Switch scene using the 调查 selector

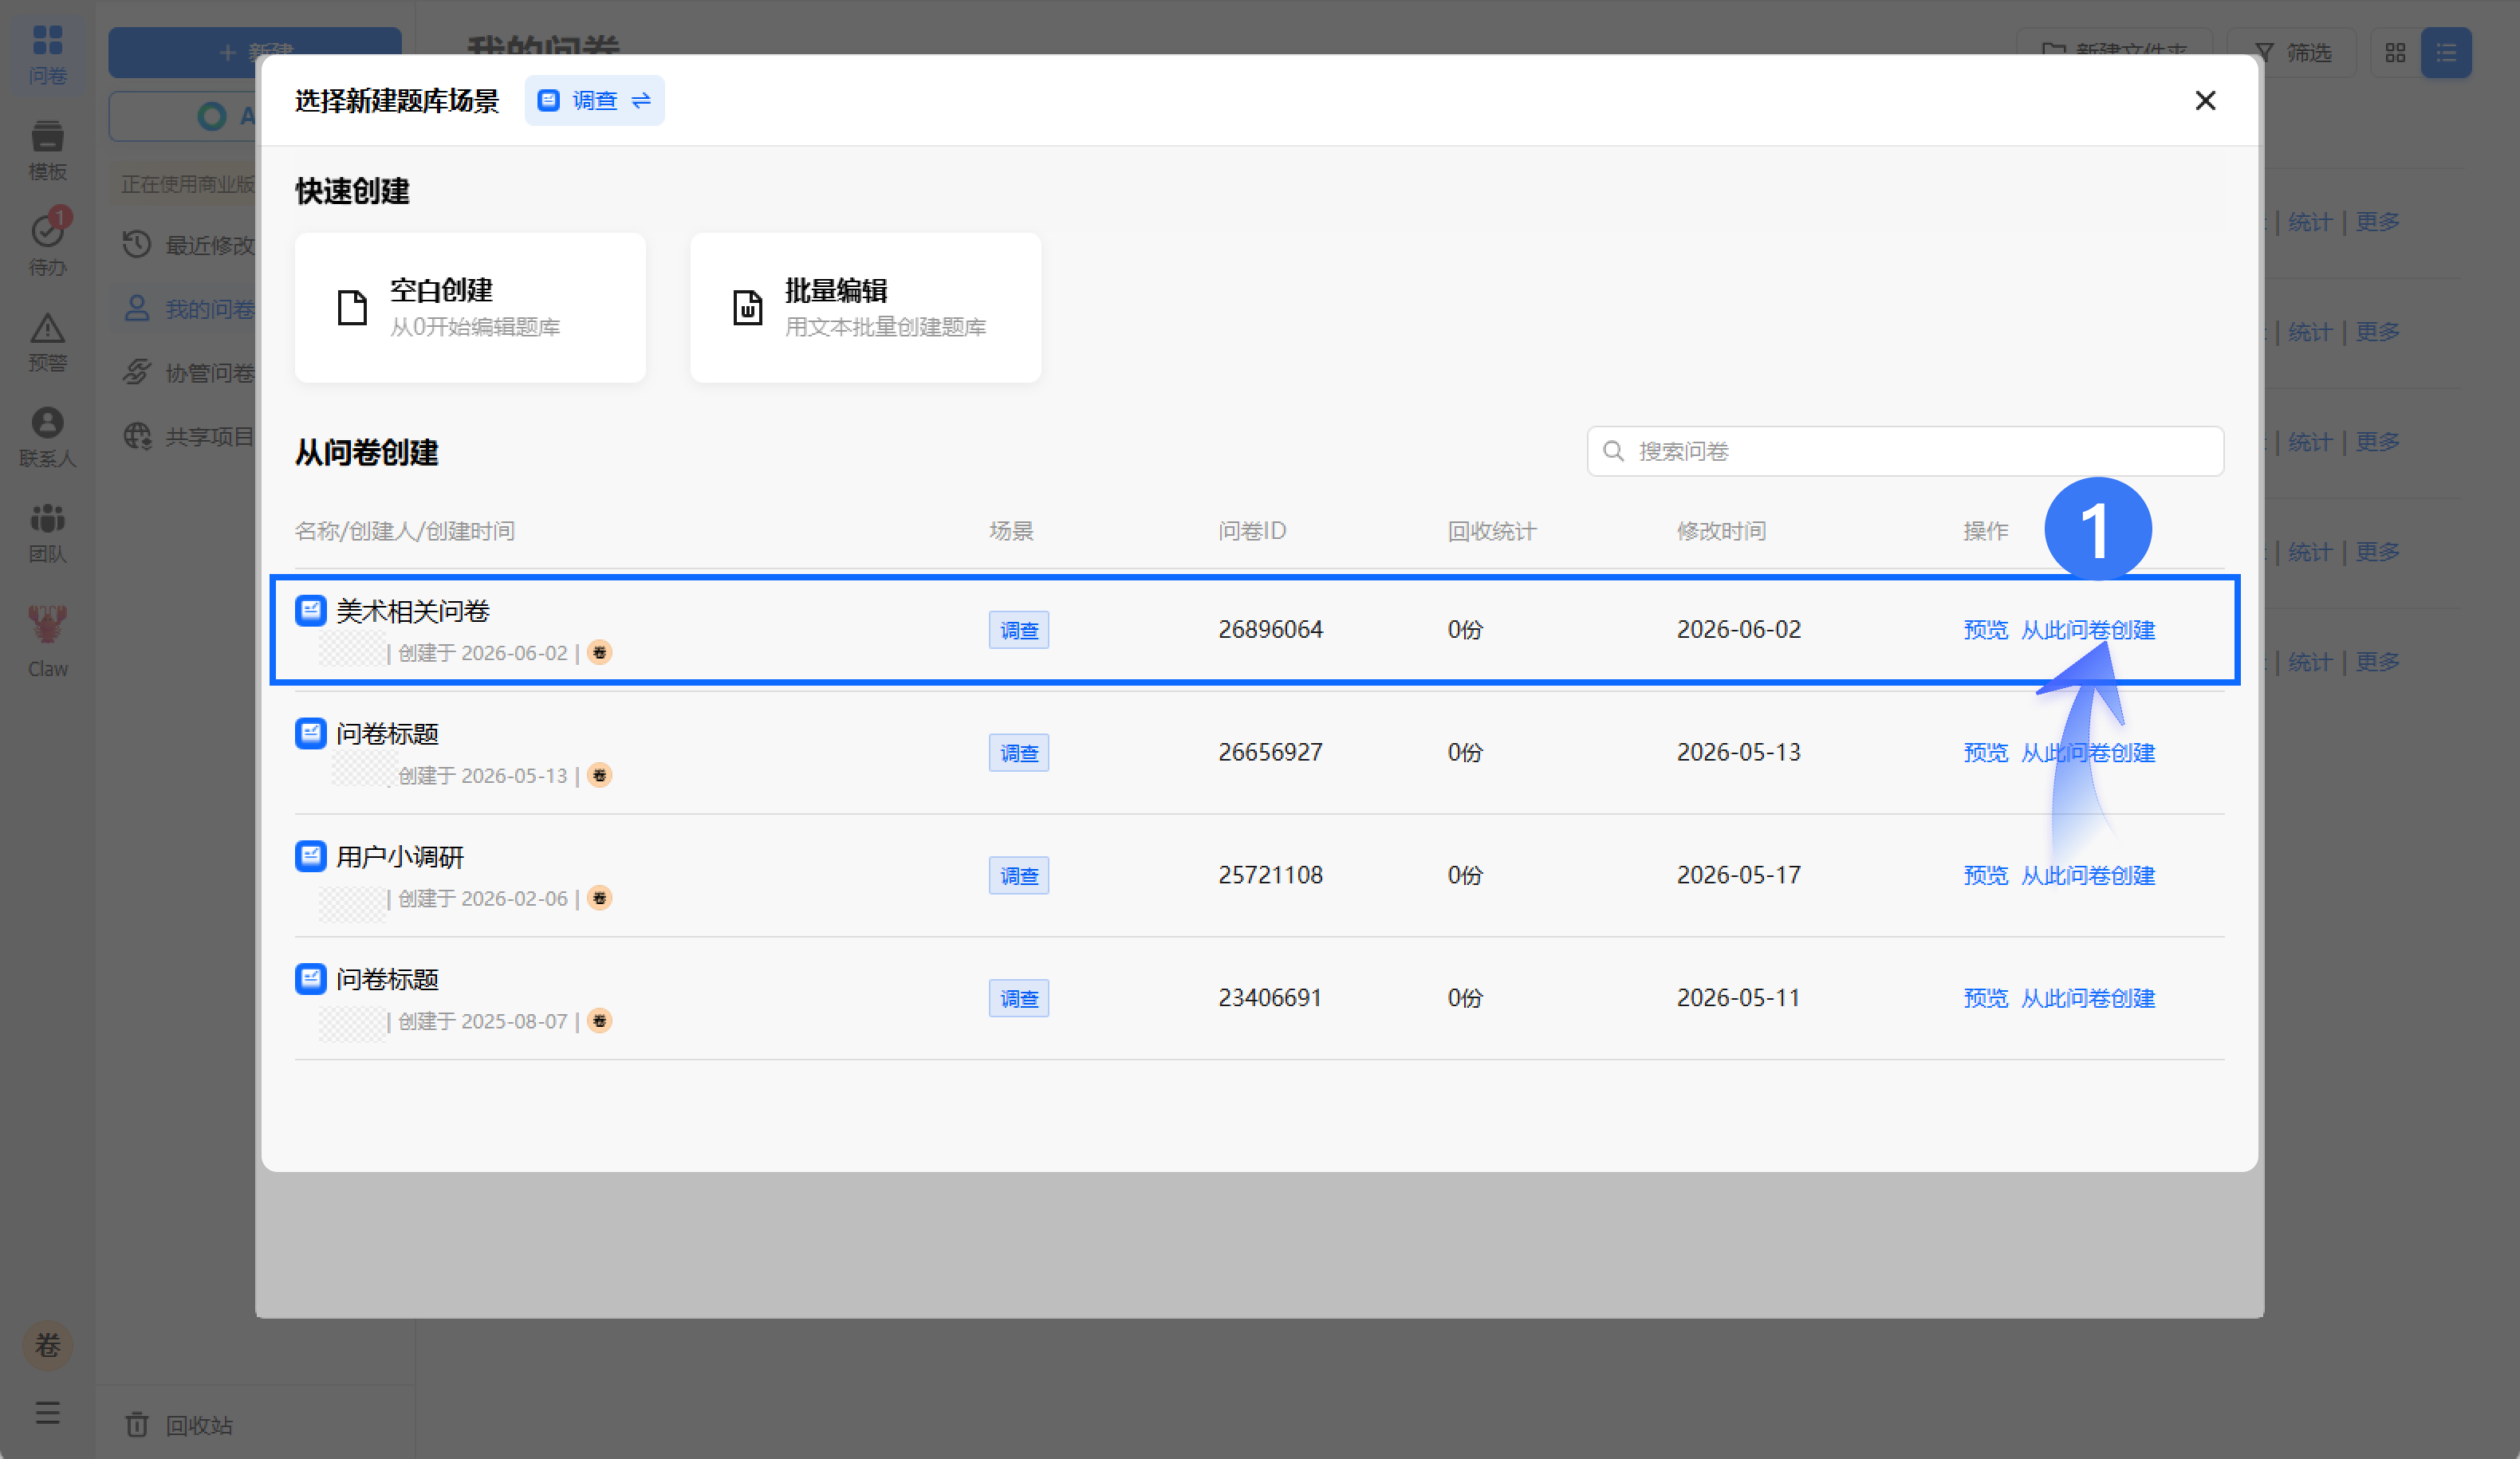(x=594, y=100)
